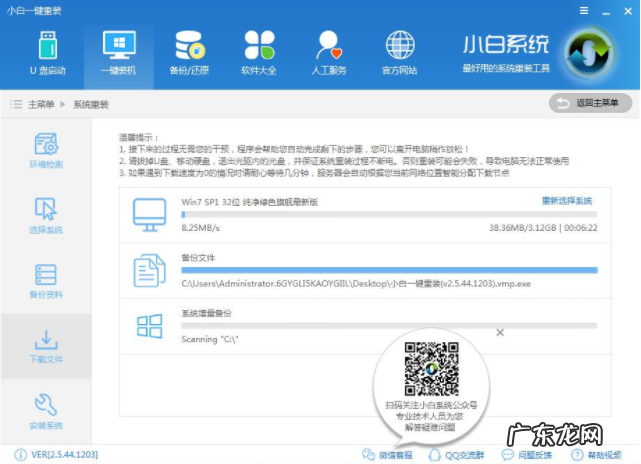641x464 pixels.
Task: Click the monitor icon beside Win7 SP1
Action: [x=150, y=215]
